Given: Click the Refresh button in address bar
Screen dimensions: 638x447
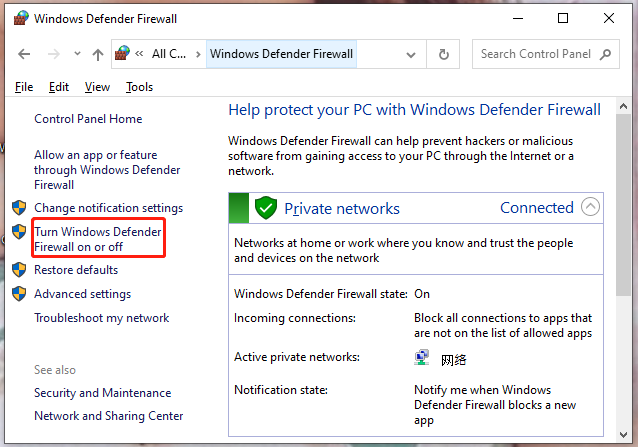Looking at the screenshot, I should 444,54.
